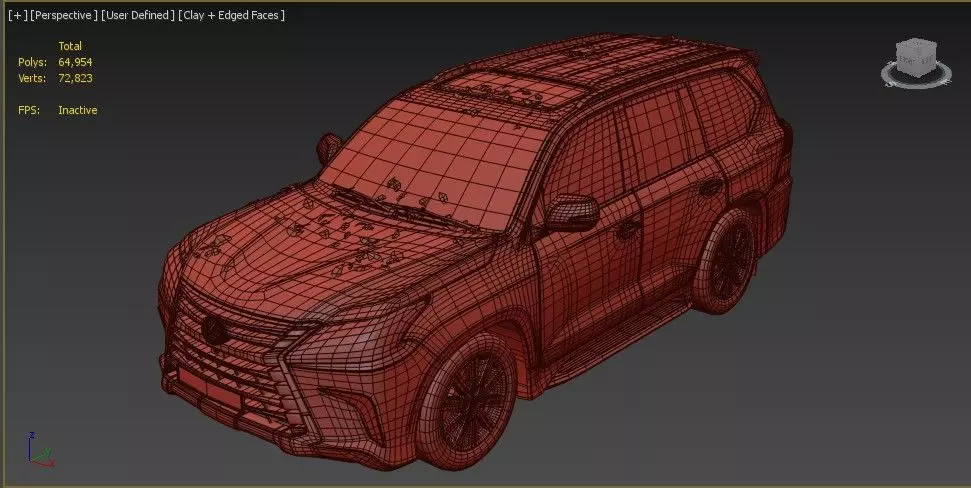Open the [Clay + Edged Faces] shading menu
This screenshot has height=488, width=971.
[232, 15]
